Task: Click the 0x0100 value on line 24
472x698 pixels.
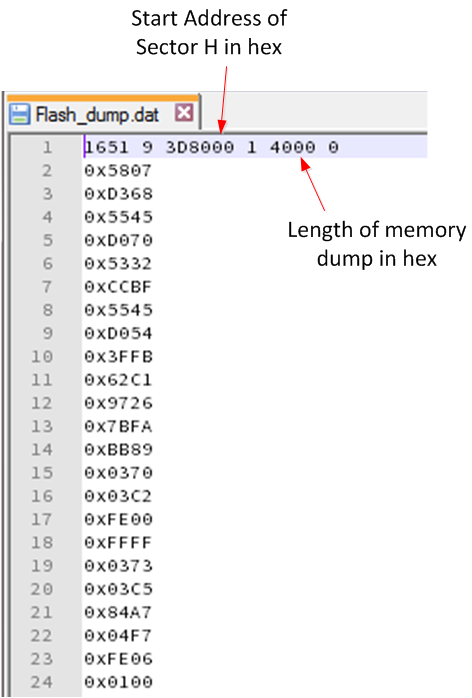Action: (x=118, y=682)
